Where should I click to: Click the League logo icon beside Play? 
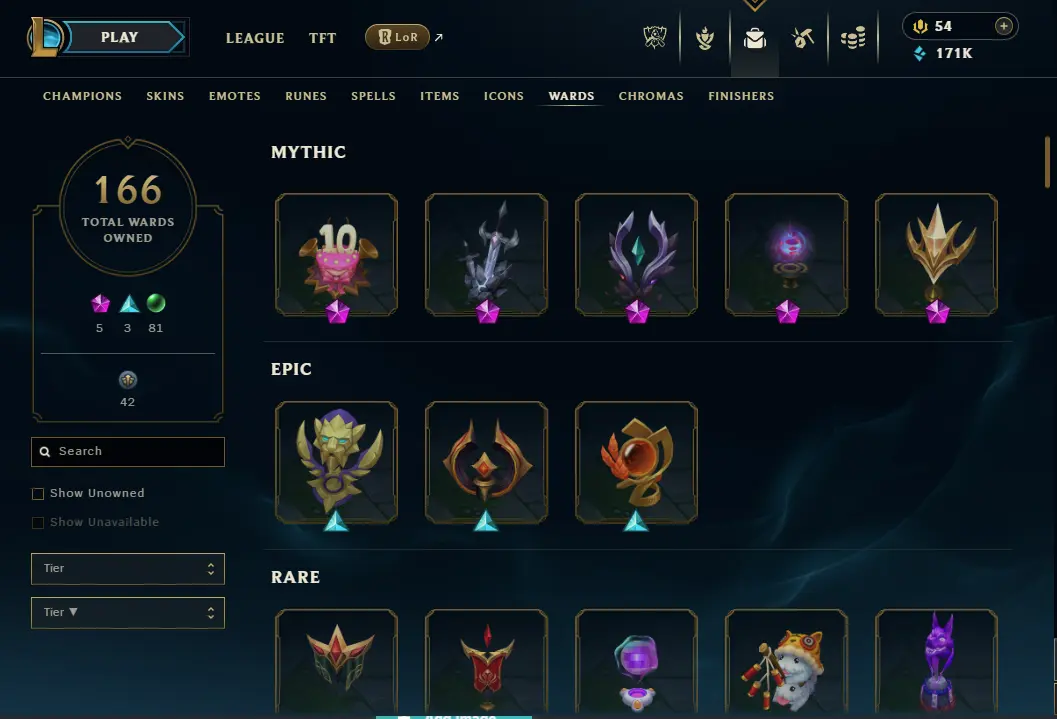[x=44, y=37]
